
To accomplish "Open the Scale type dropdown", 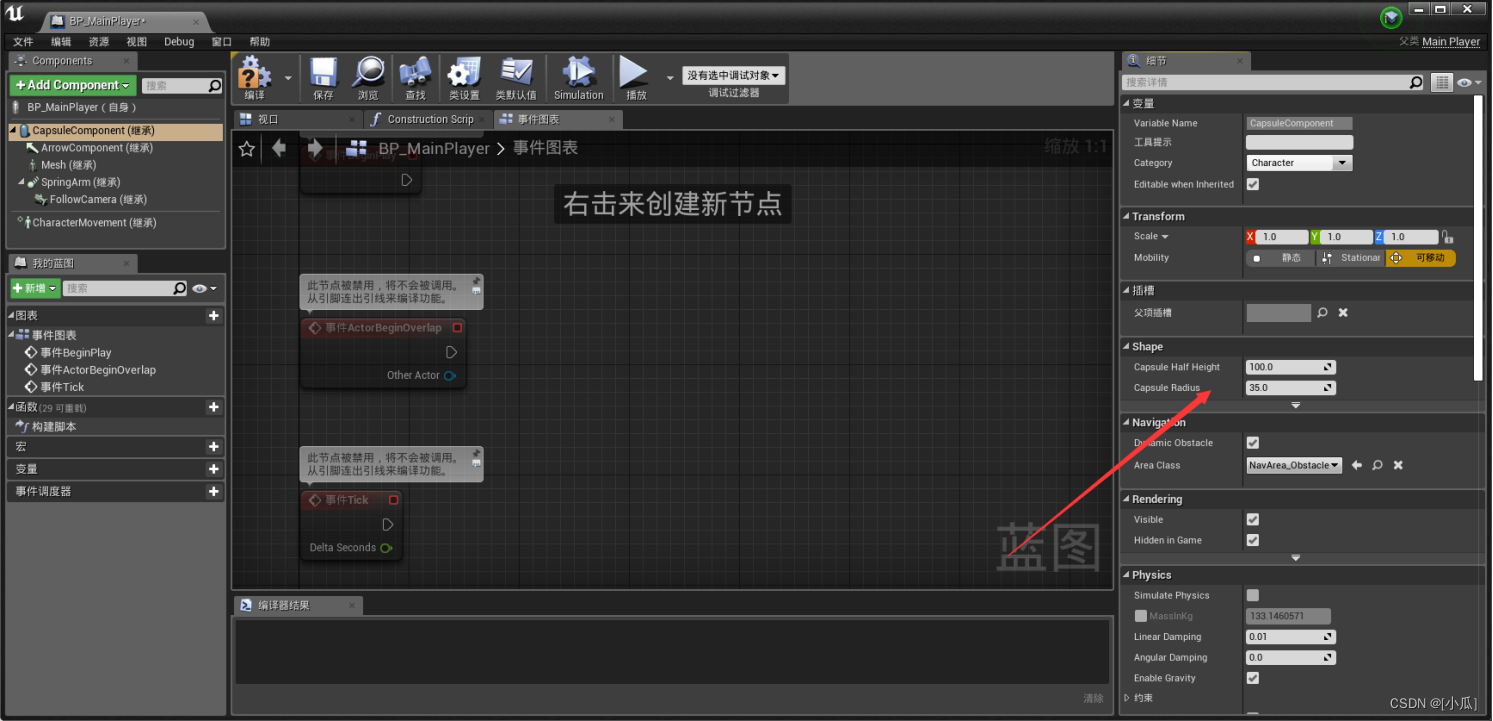I will coord(1151,237).
